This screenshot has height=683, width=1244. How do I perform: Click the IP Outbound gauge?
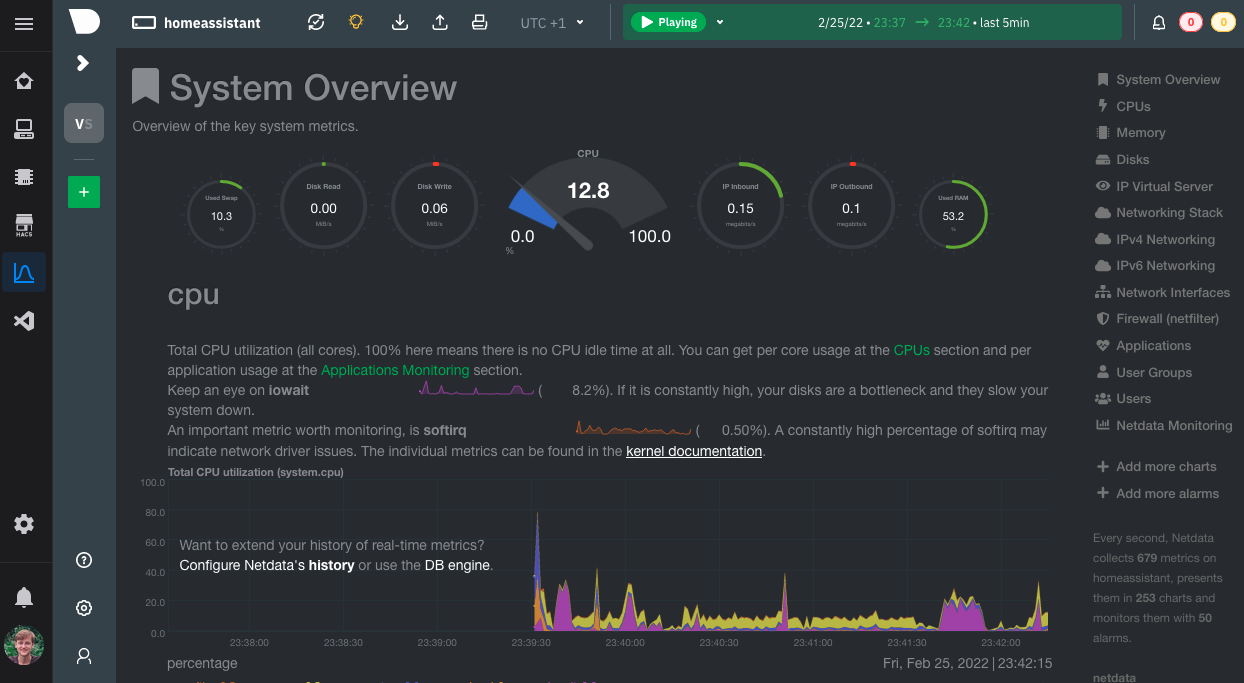pyautogui.click(x=851, y=207)
